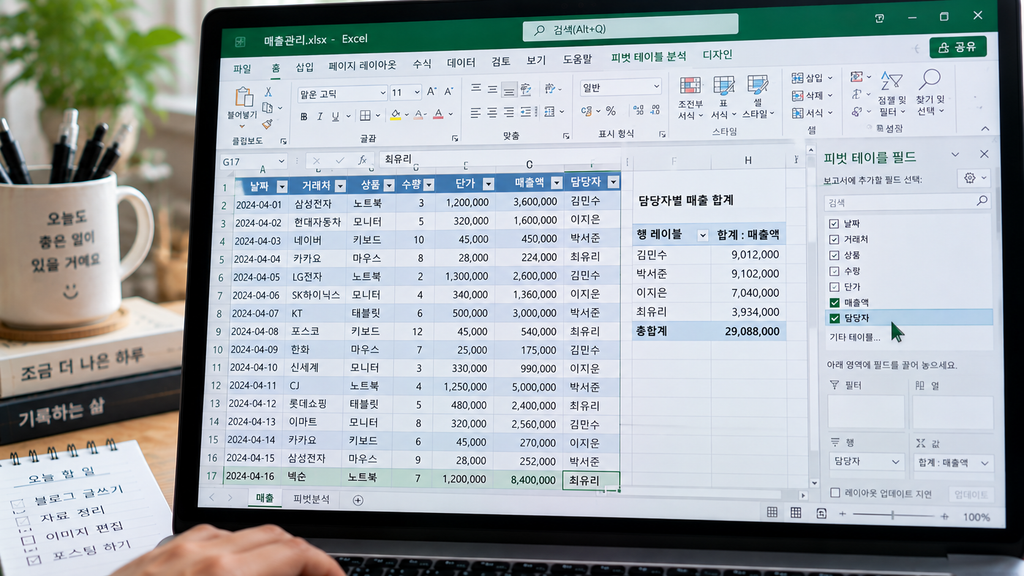Switch to Page Layout view in status bar
The height and width of the screenshot is (576, 1024).
(795, 513)
